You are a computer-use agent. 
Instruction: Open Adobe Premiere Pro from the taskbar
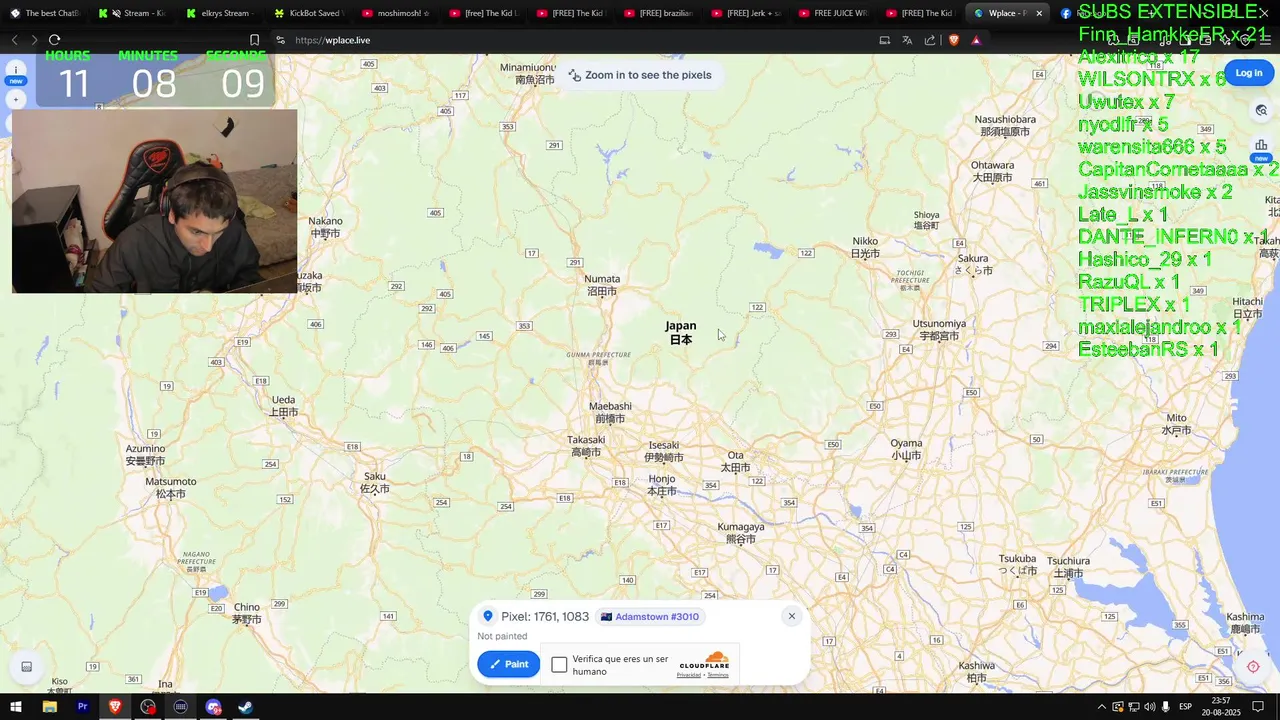pos(82,707)
